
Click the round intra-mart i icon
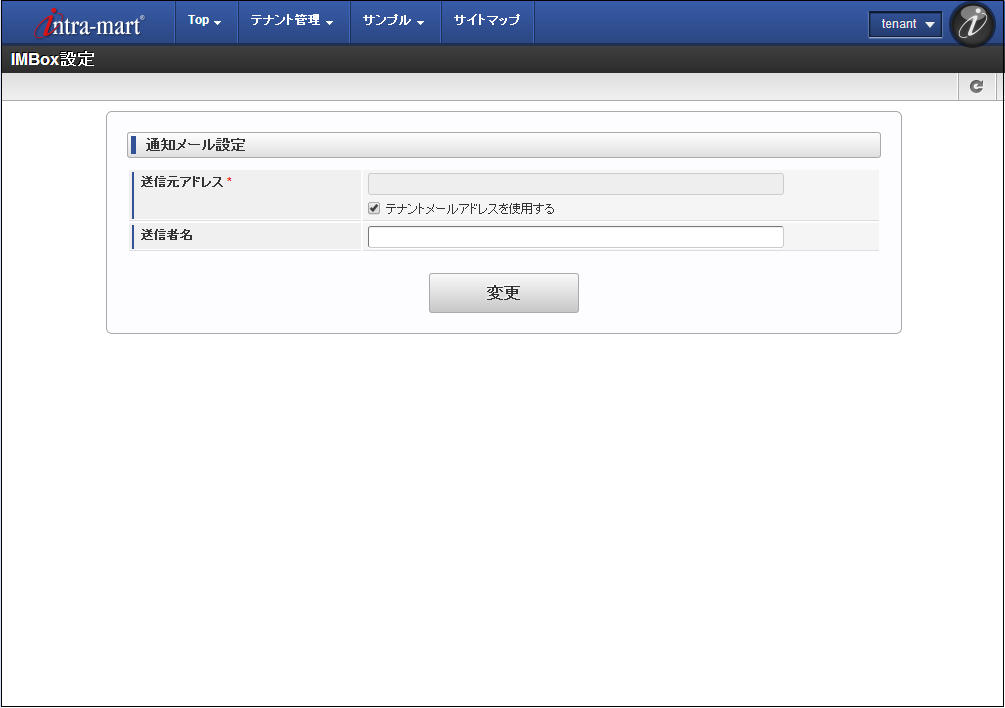(972, 24)
